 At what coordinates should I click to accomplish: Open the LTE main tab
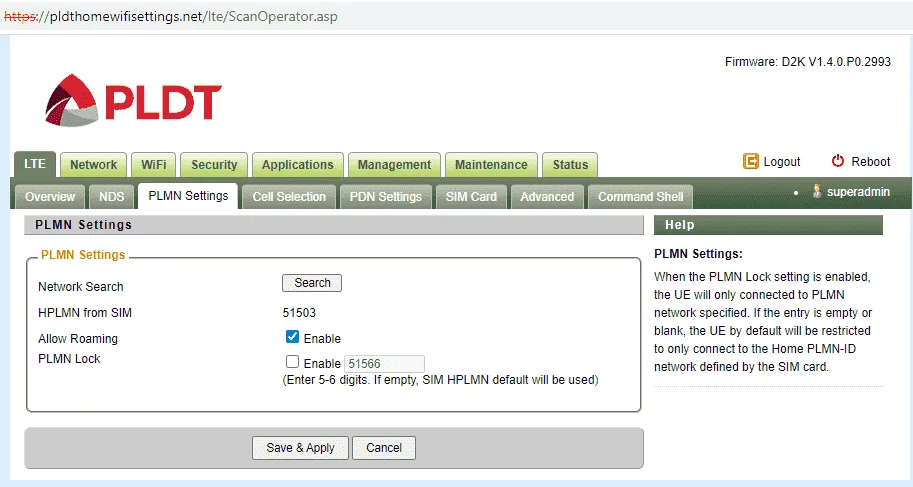[35, 164]
